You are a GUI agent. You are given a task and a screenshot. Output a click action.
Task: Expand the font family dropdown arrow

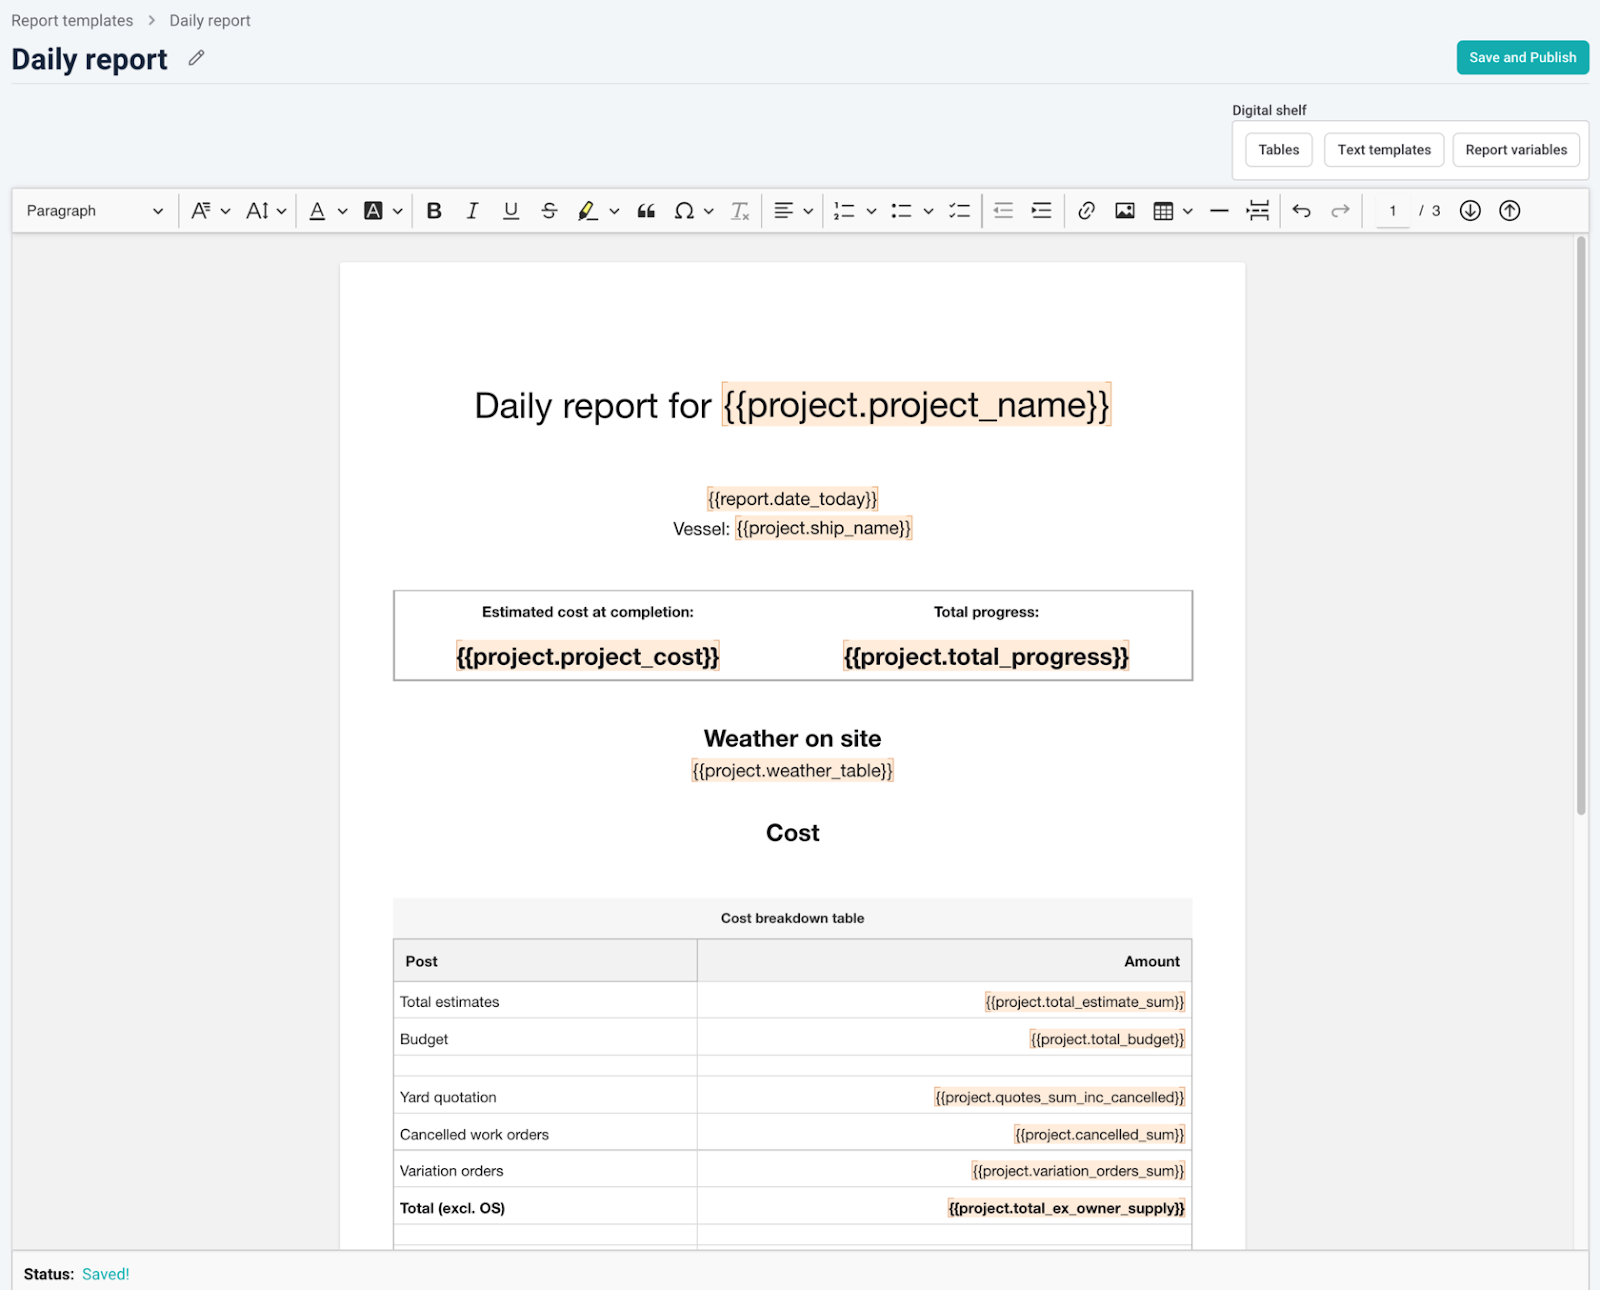coord(225,211)
